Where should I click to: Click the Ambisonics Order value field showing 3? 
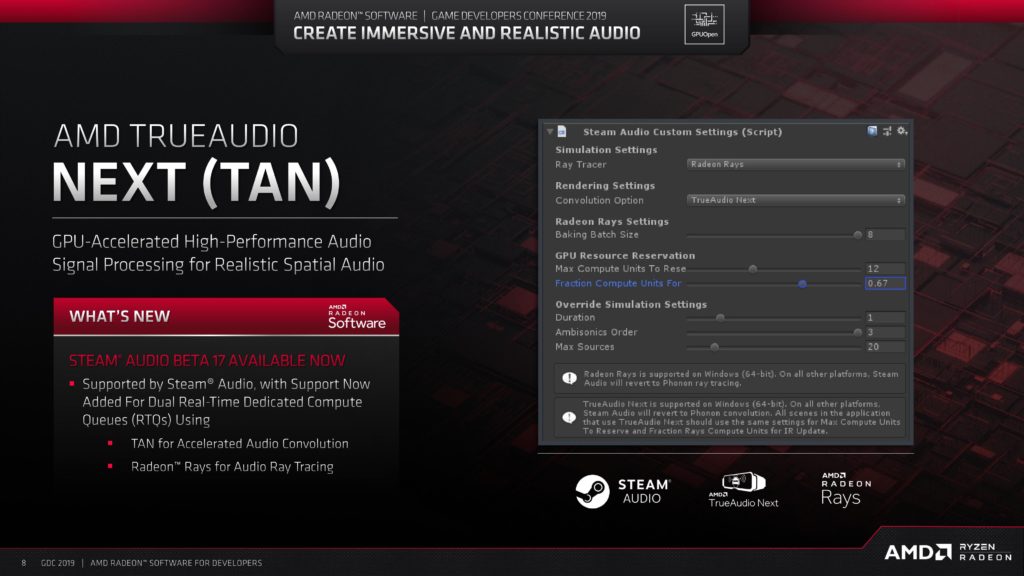click(885, 332)
